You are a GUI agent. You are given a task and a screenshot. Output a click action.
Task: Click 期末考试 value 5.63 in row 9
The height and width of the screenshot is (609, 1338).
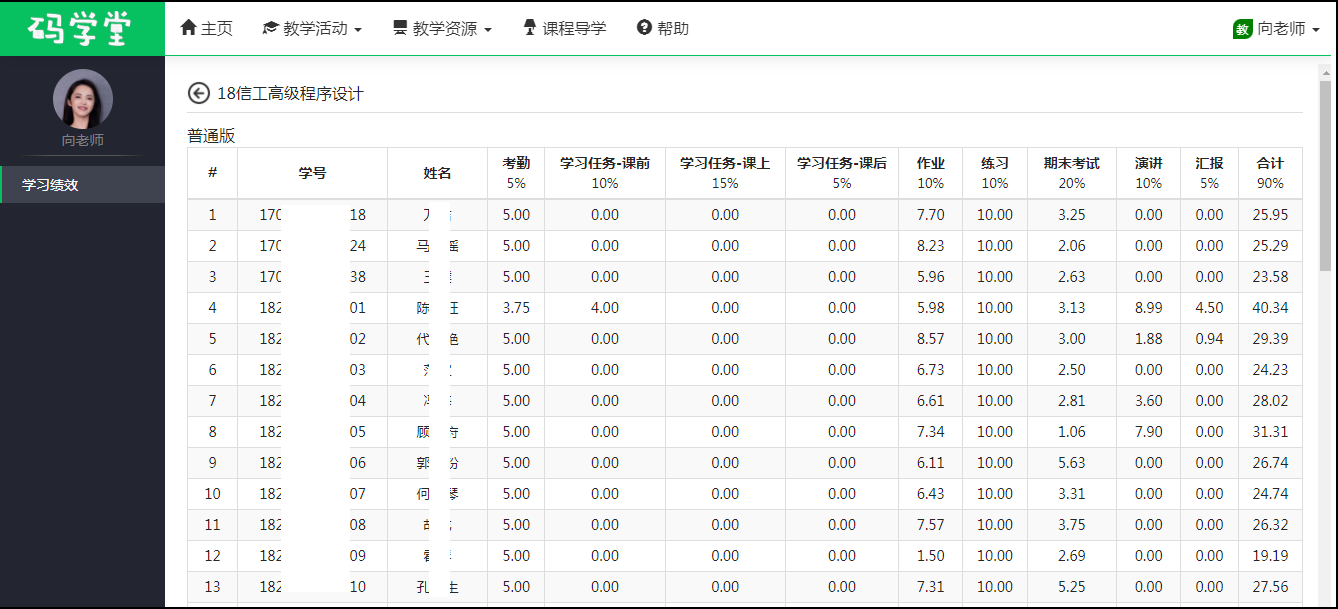click(1072, 463)
